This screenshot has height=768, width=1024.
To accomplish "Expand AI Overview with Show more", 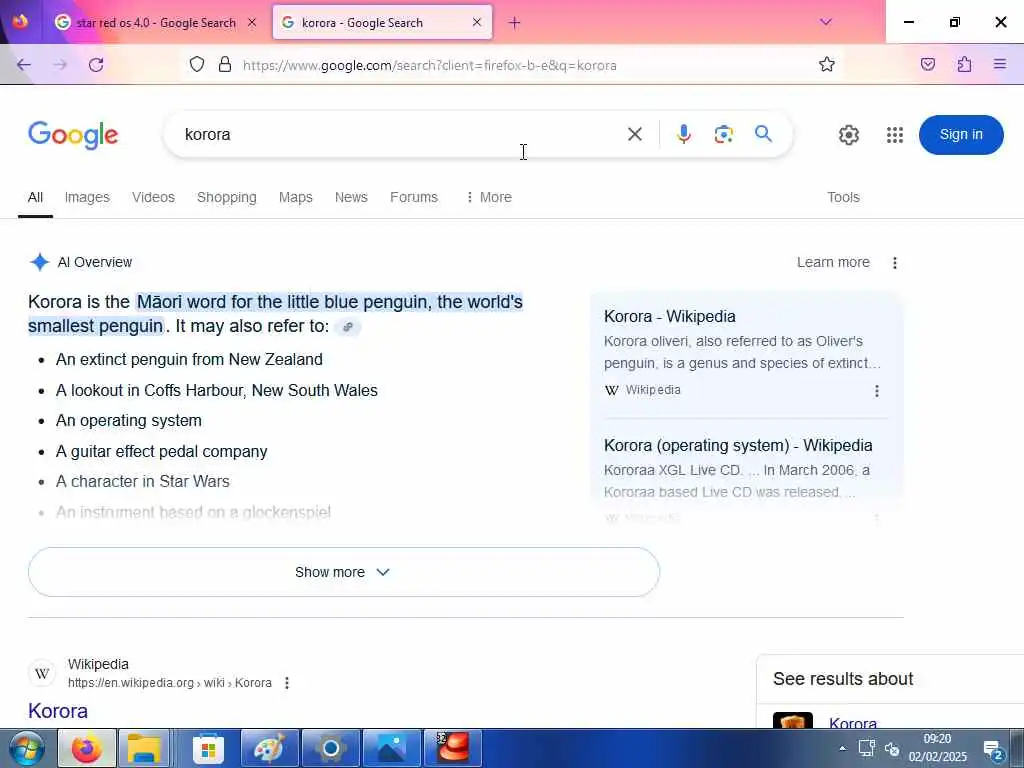I will pos(344,572).
